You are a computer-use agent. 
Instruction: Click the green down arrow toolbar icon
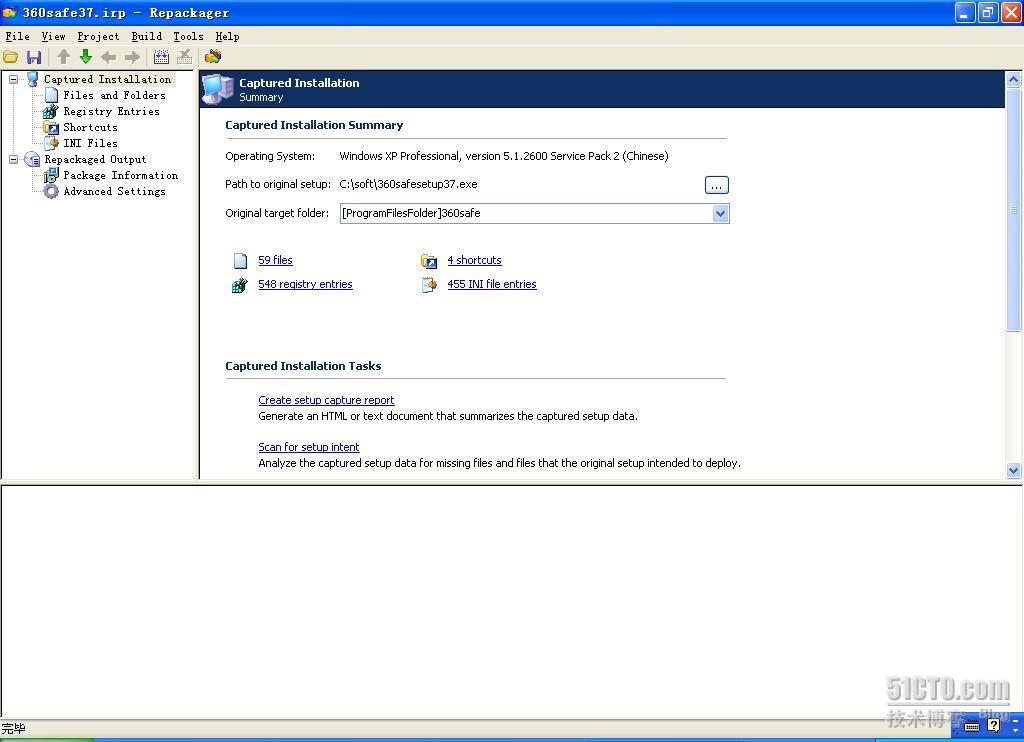click(x=86, y=57)
